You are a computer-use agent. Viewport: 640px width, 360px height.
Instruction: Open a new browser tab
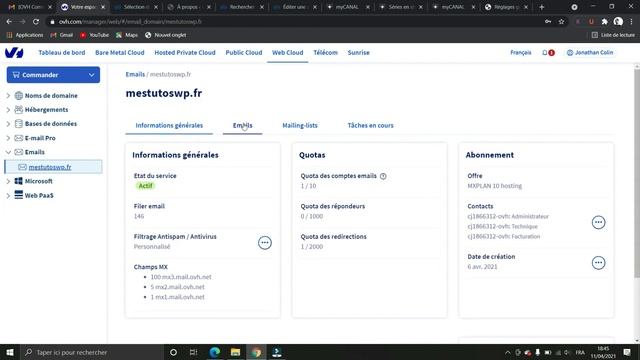click(542, 7)
